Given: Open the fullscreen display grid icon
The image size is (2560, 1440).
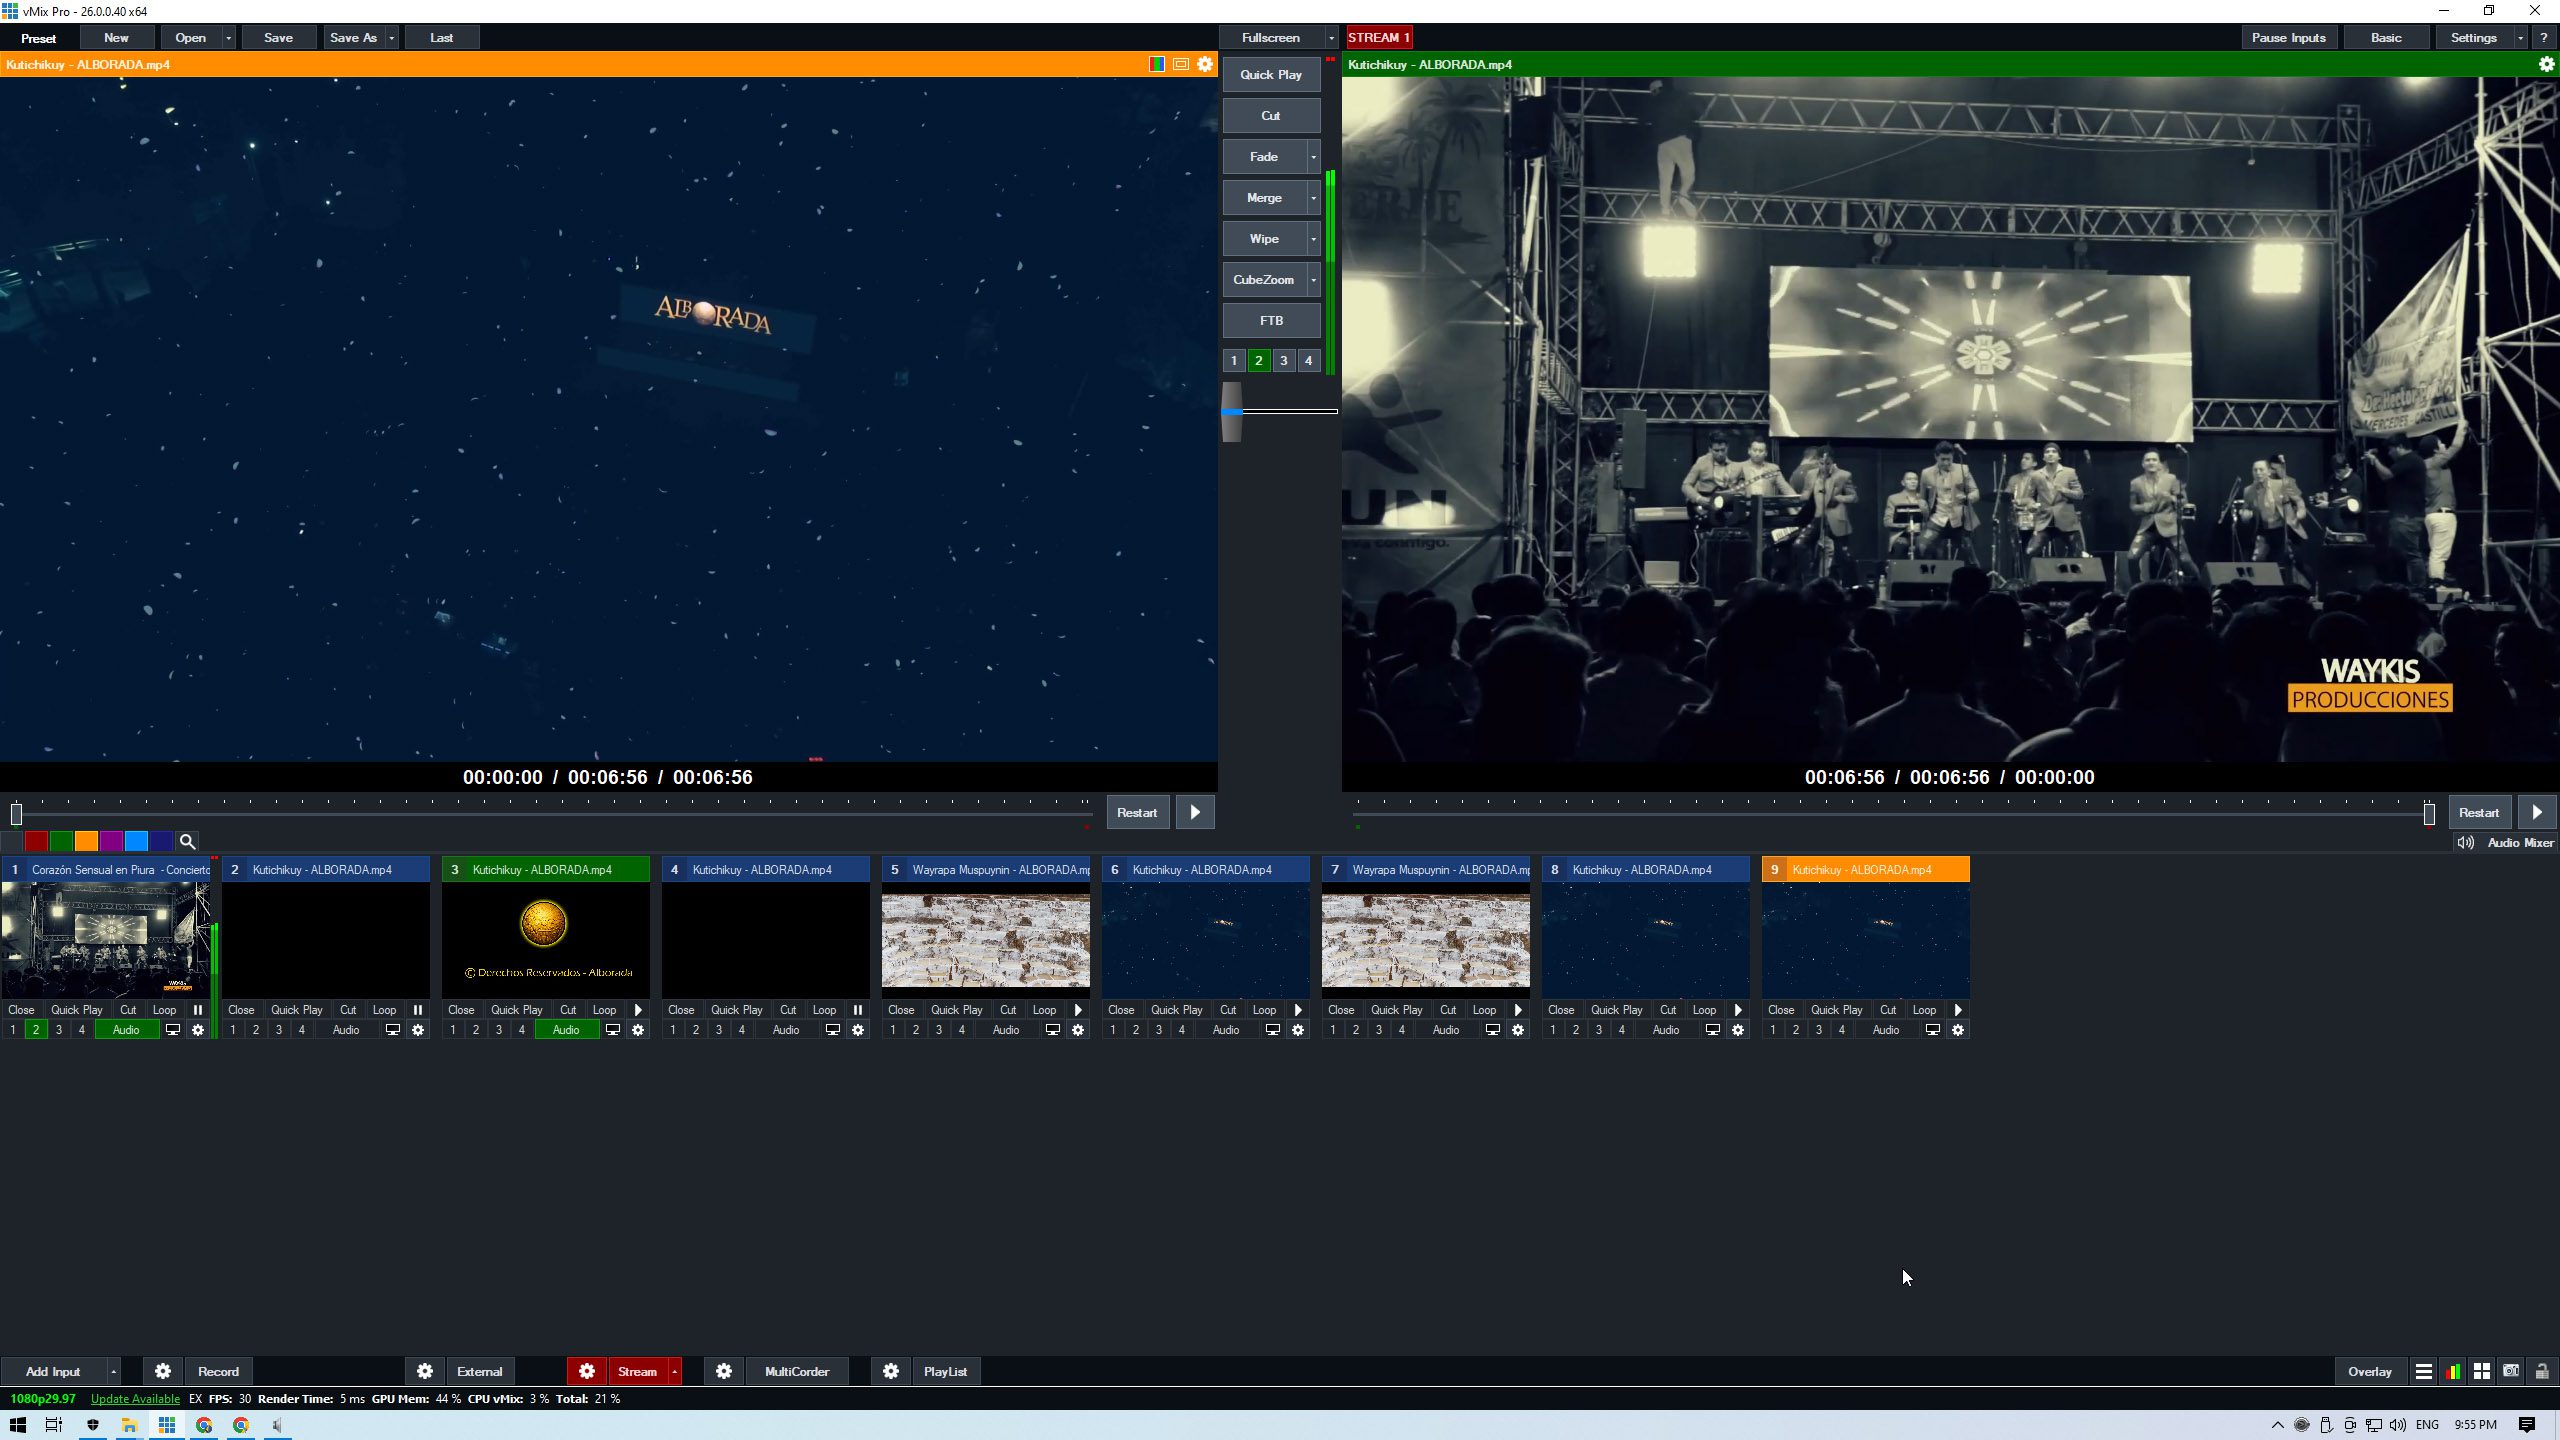Looking at the screenshot, I should (x=2483, y=1371).
